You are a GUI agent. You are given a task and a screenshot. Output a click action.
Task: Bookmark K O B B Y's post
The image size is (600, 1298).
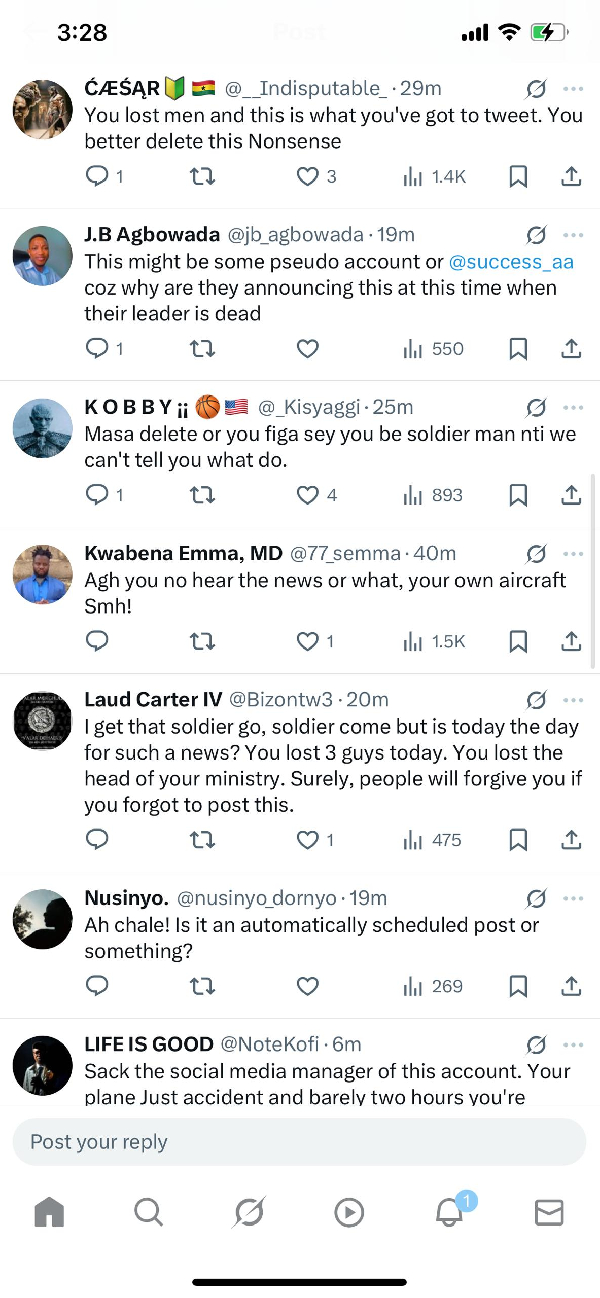518,495
